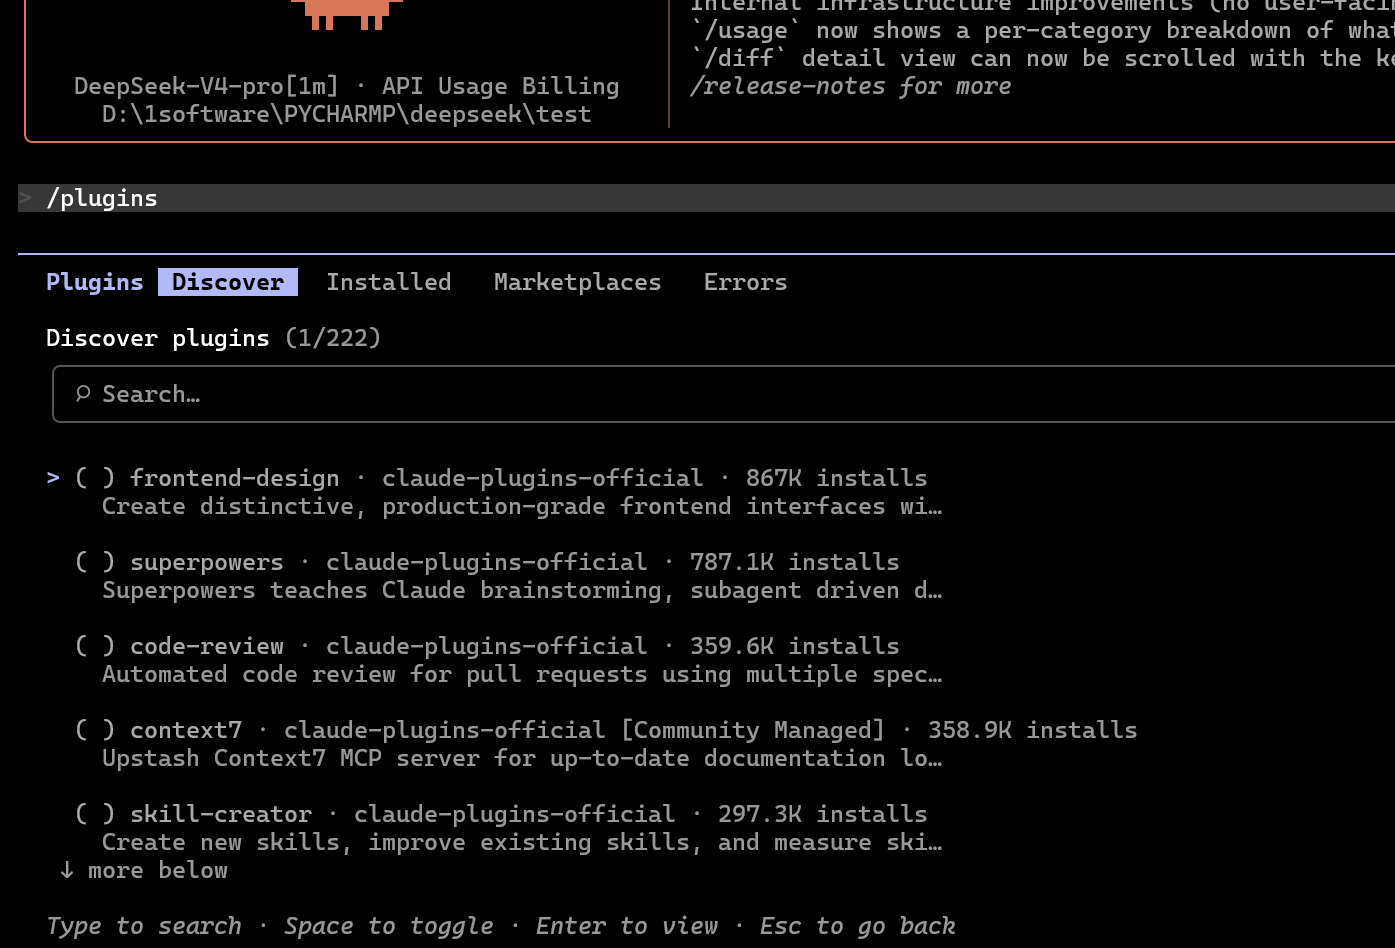Click the Upstash Context7 MCP server description
The height and width of the screenshot is (948, 1395).
(522, 758)
